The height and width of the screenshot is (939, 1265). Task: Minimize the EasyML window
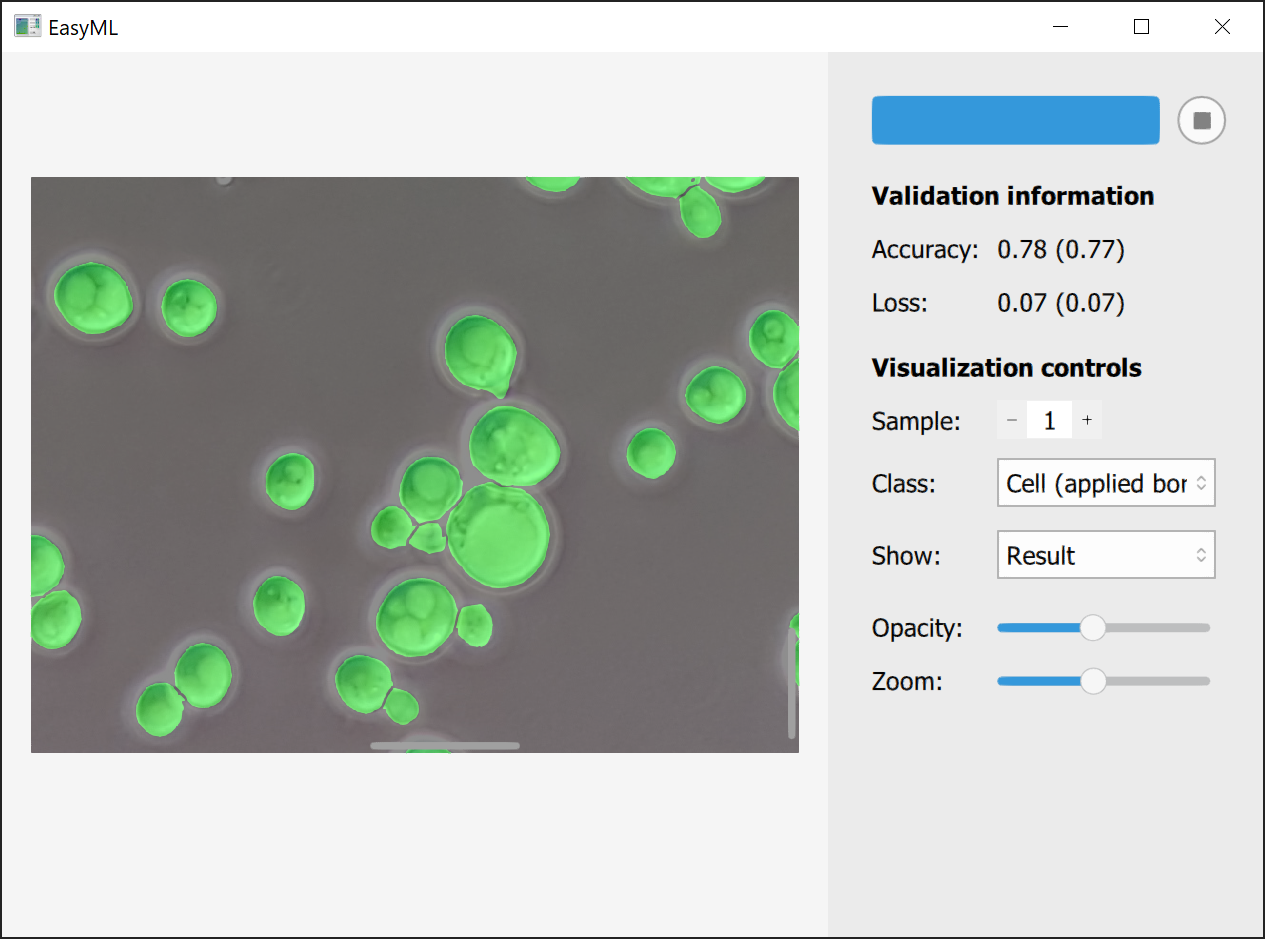pos(1061,27)
